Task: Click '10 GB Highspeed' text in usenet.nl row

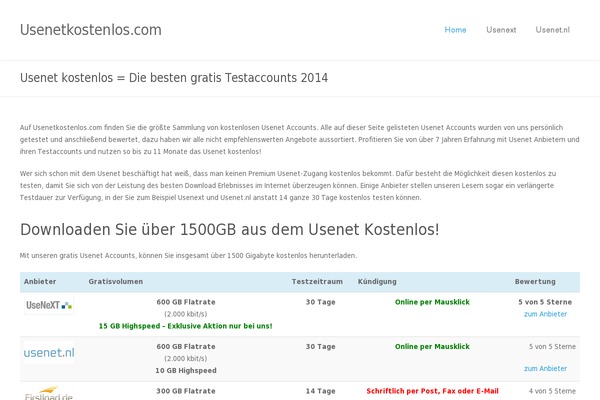Action: point(186,370)
